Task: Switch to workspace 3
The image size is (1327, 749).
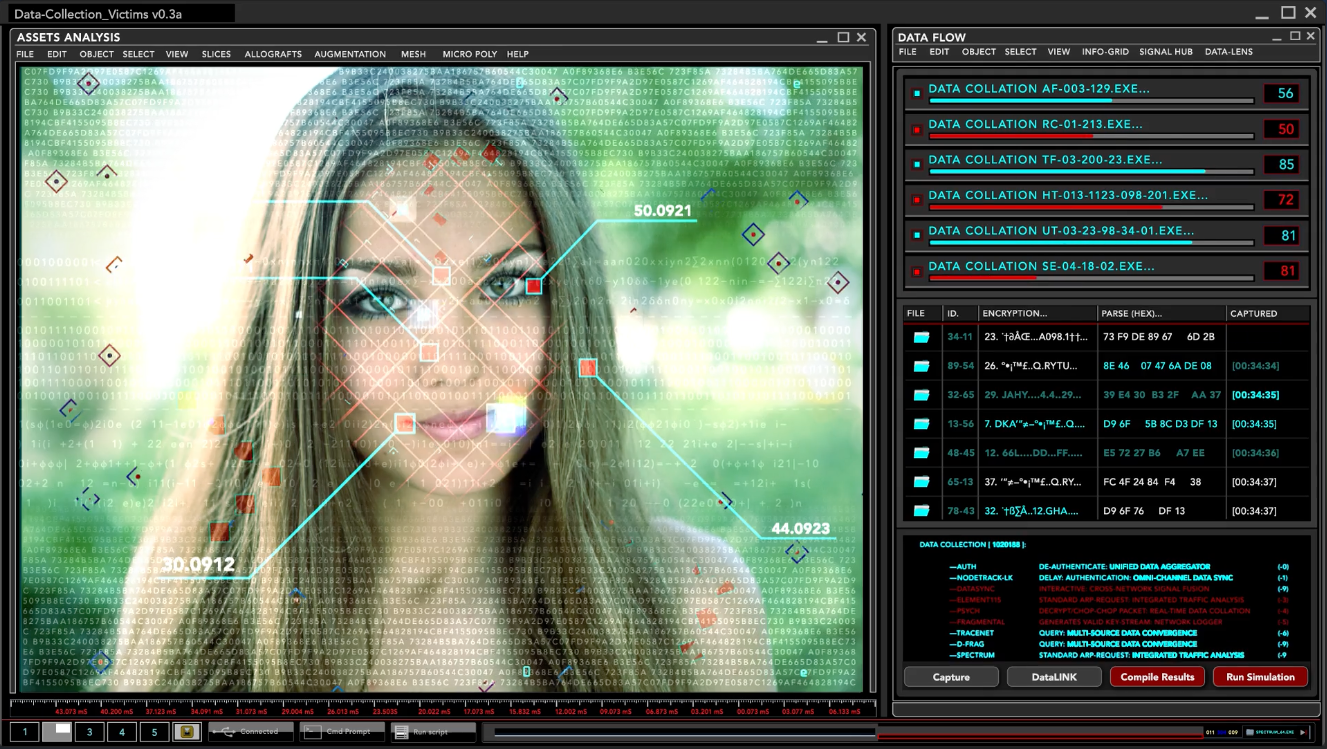Action: (90, 732)
